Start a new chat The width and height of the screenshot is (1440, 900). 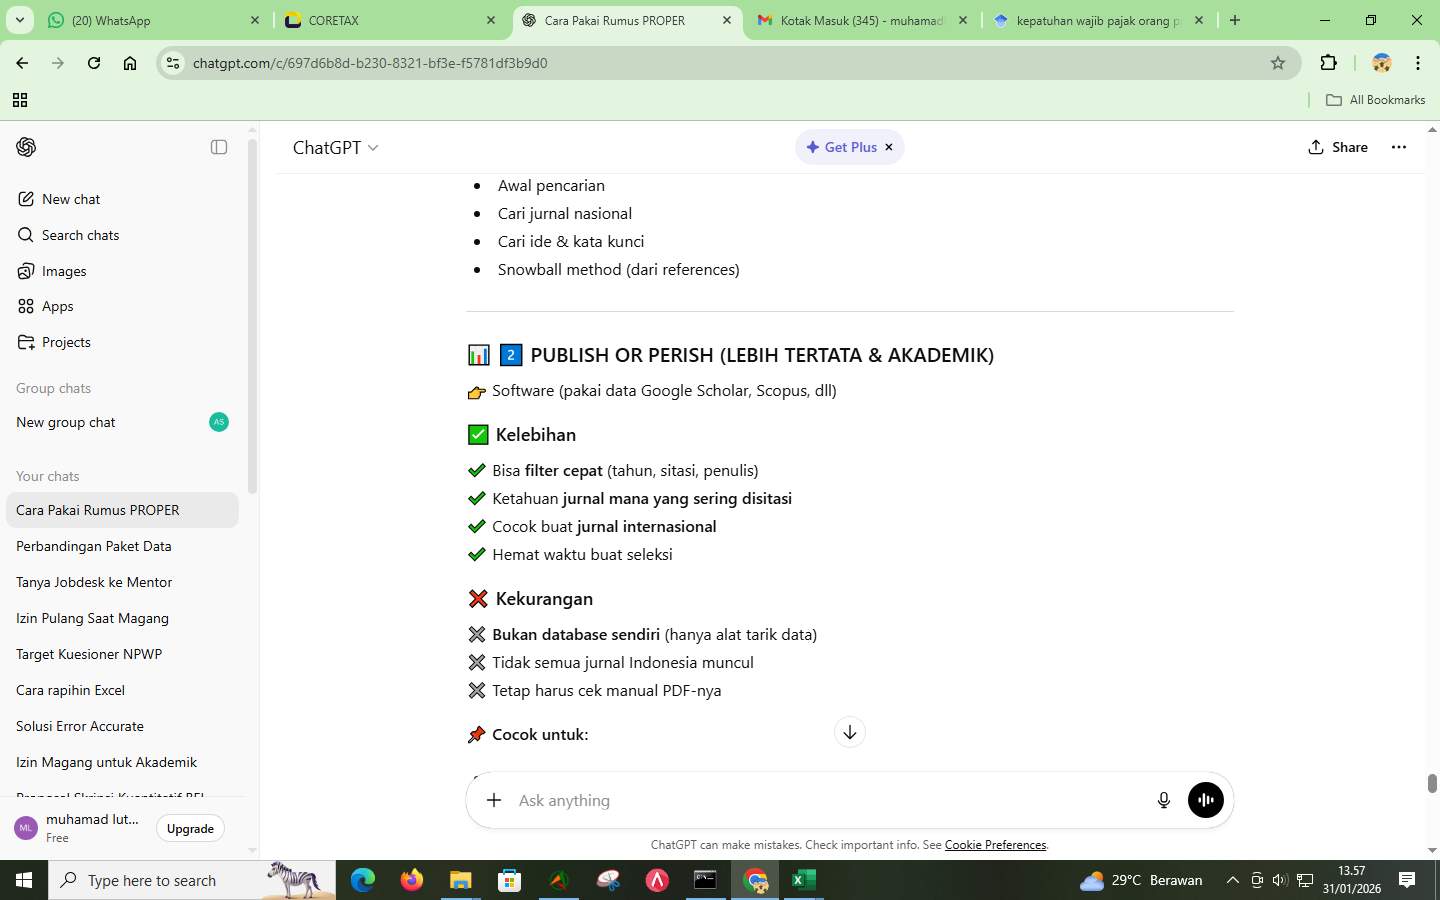coord(69,199)
